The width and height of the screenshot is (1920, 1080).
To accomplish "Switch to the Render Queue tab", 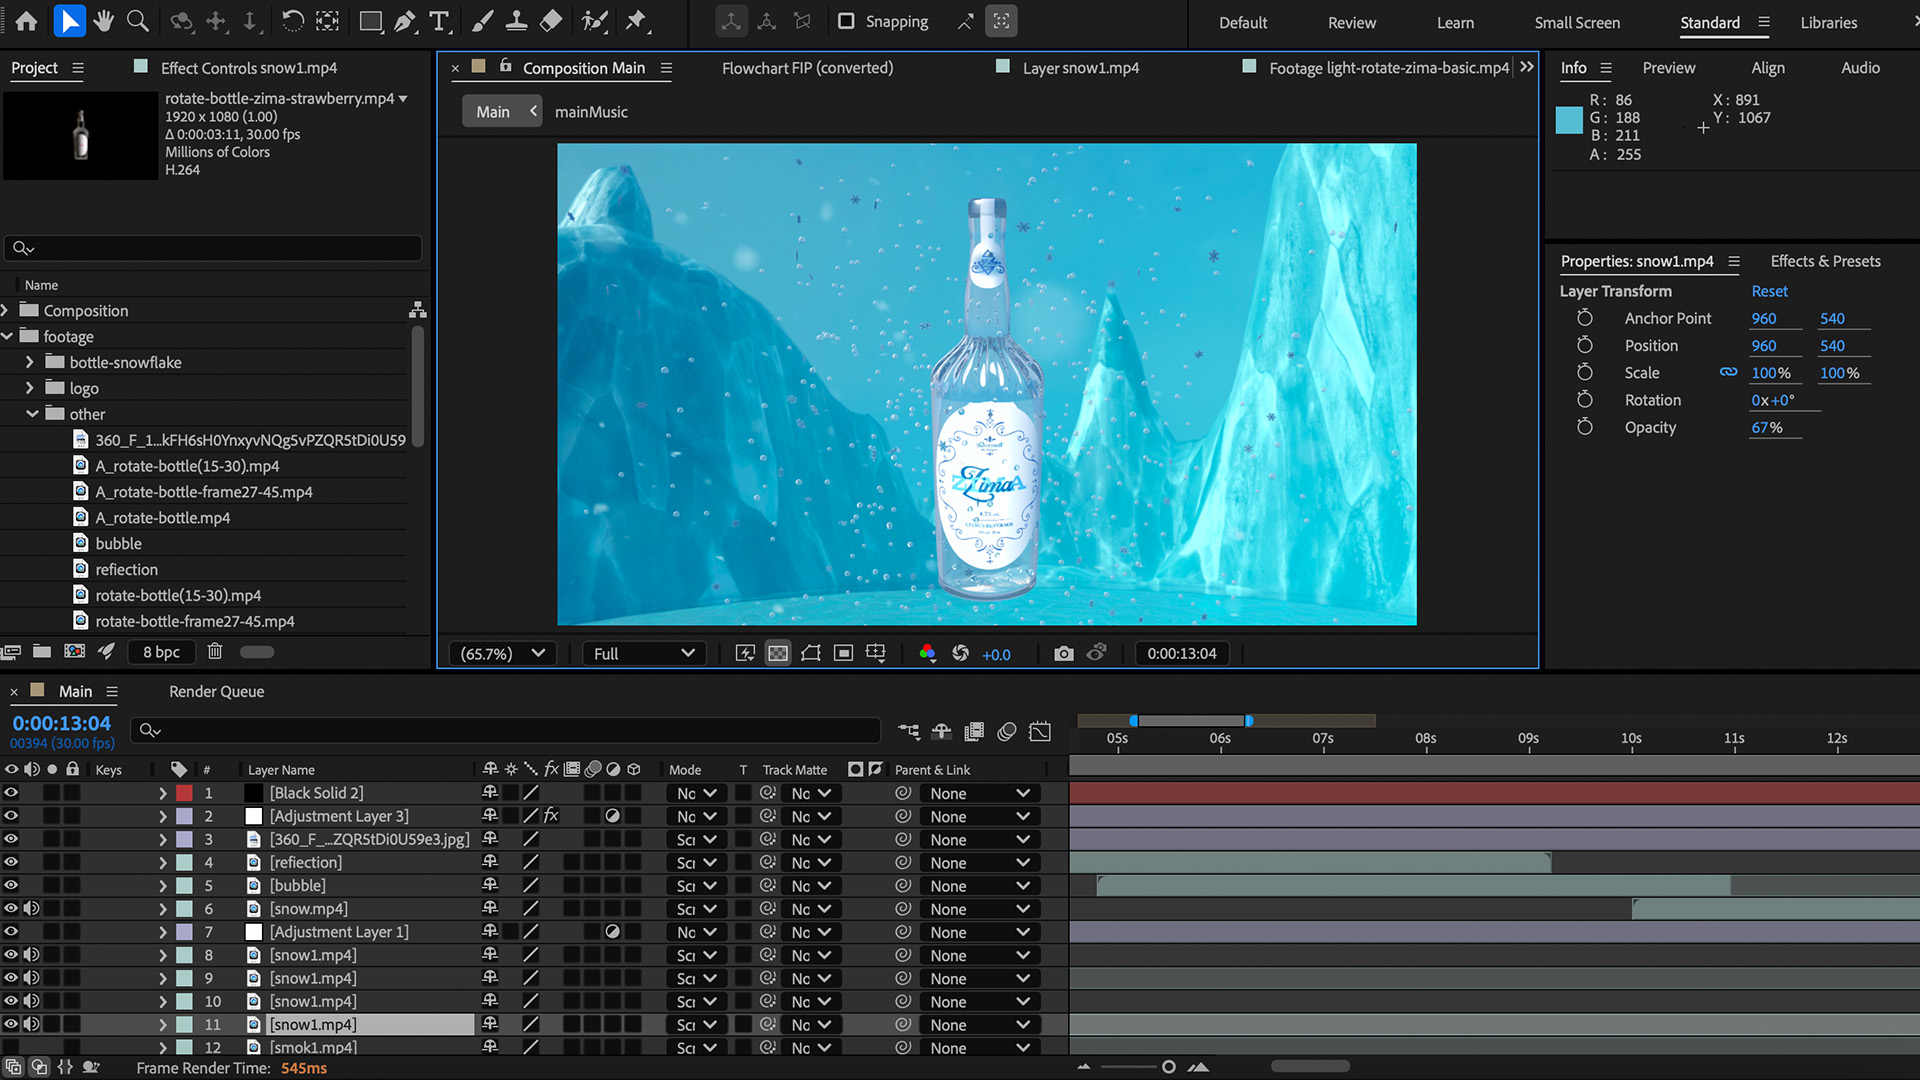I will tap(216, 692).
